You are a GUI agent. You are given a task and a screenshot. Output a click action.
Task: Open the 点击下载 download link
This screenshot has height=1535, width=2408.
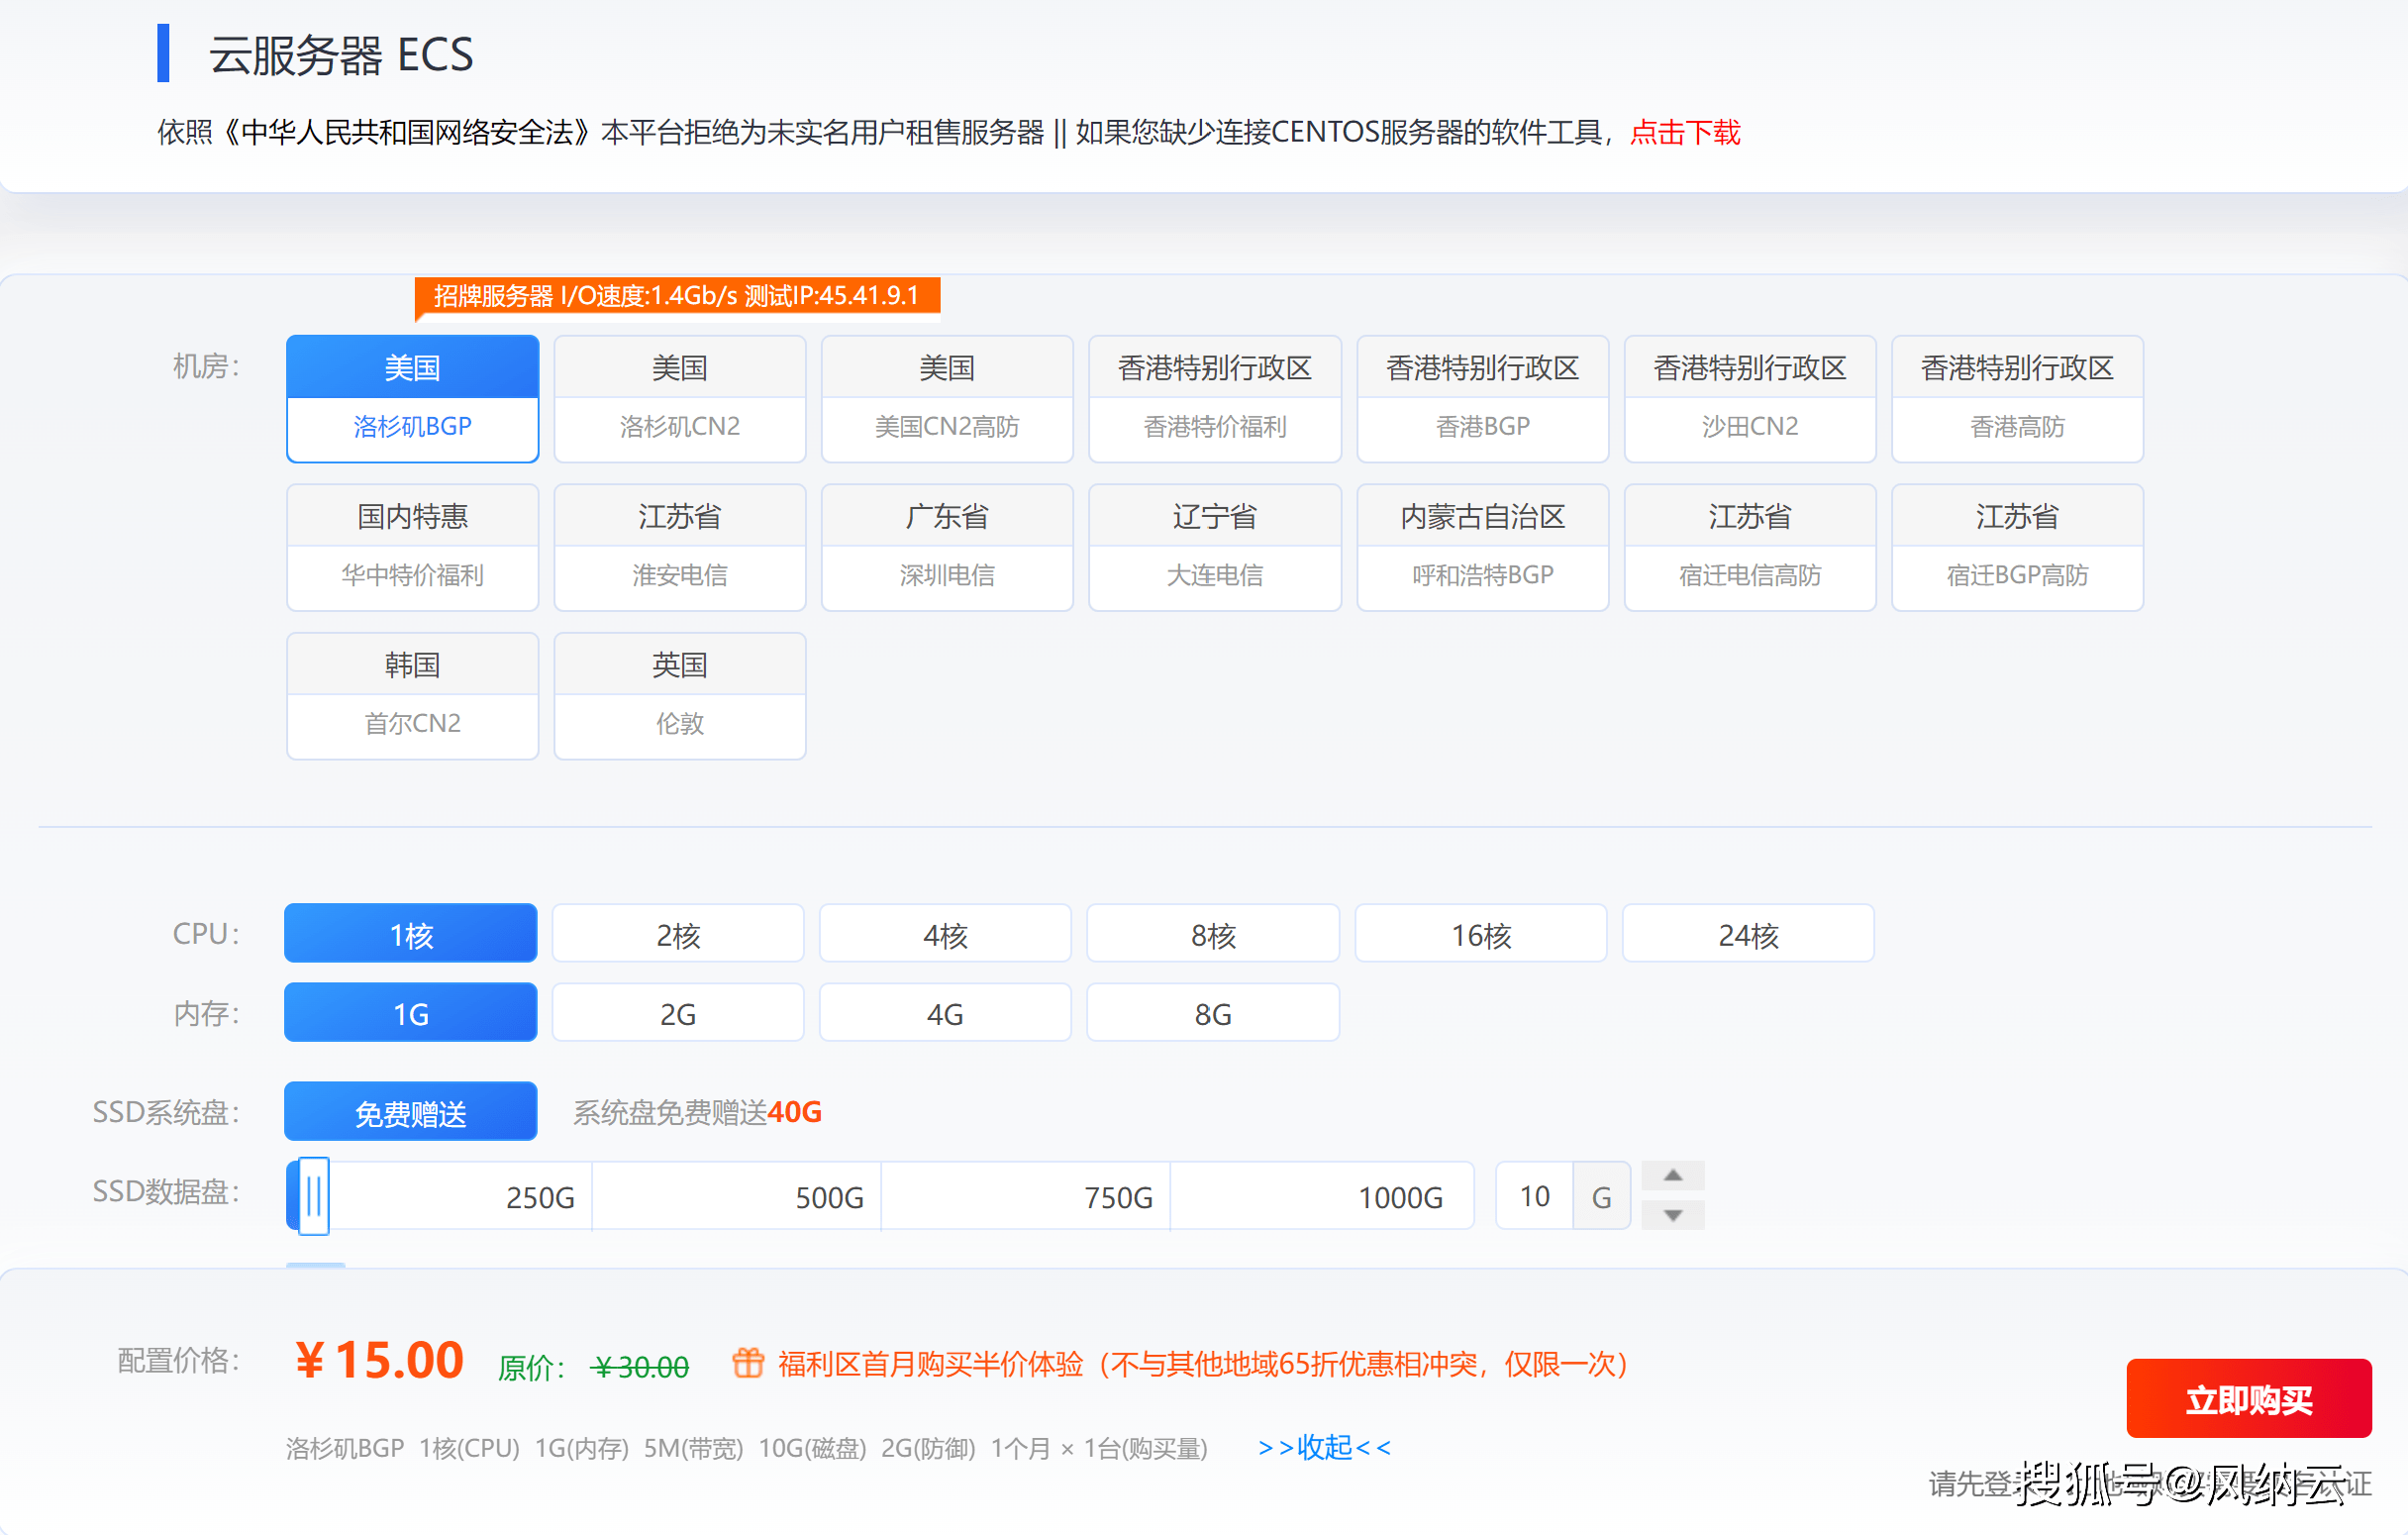[x=1685, y=132]
